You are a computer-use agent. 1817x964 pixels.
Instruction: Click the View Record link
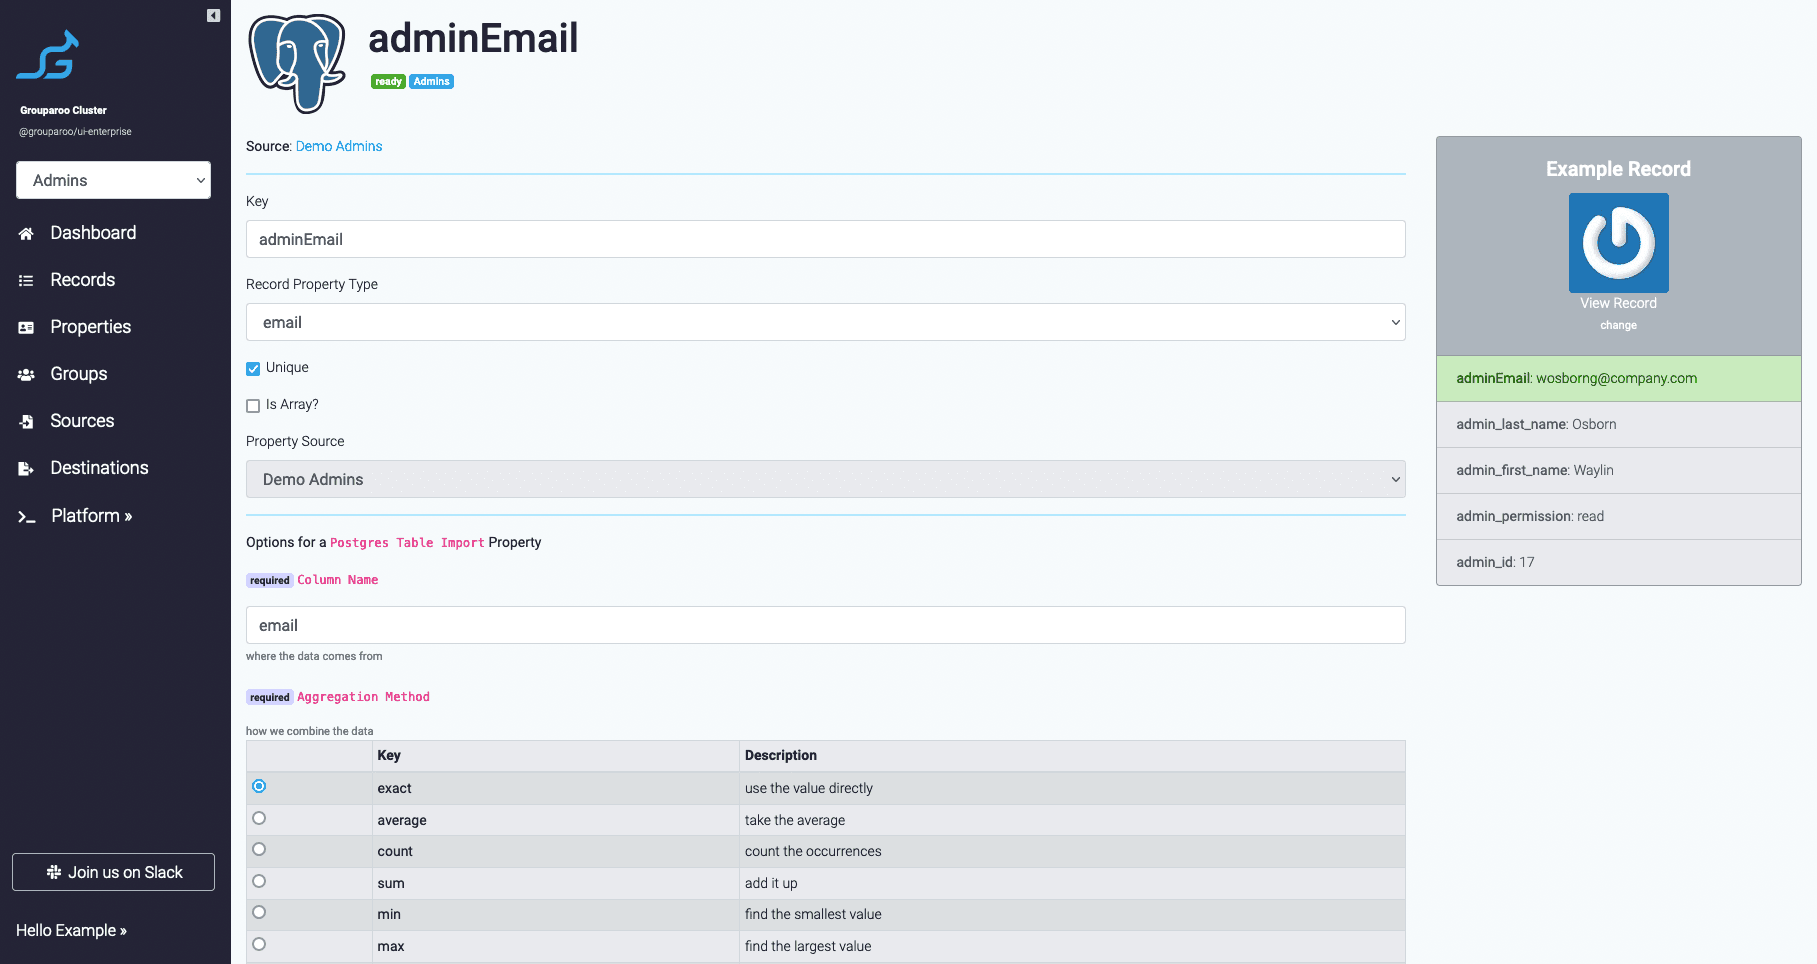1618,303
